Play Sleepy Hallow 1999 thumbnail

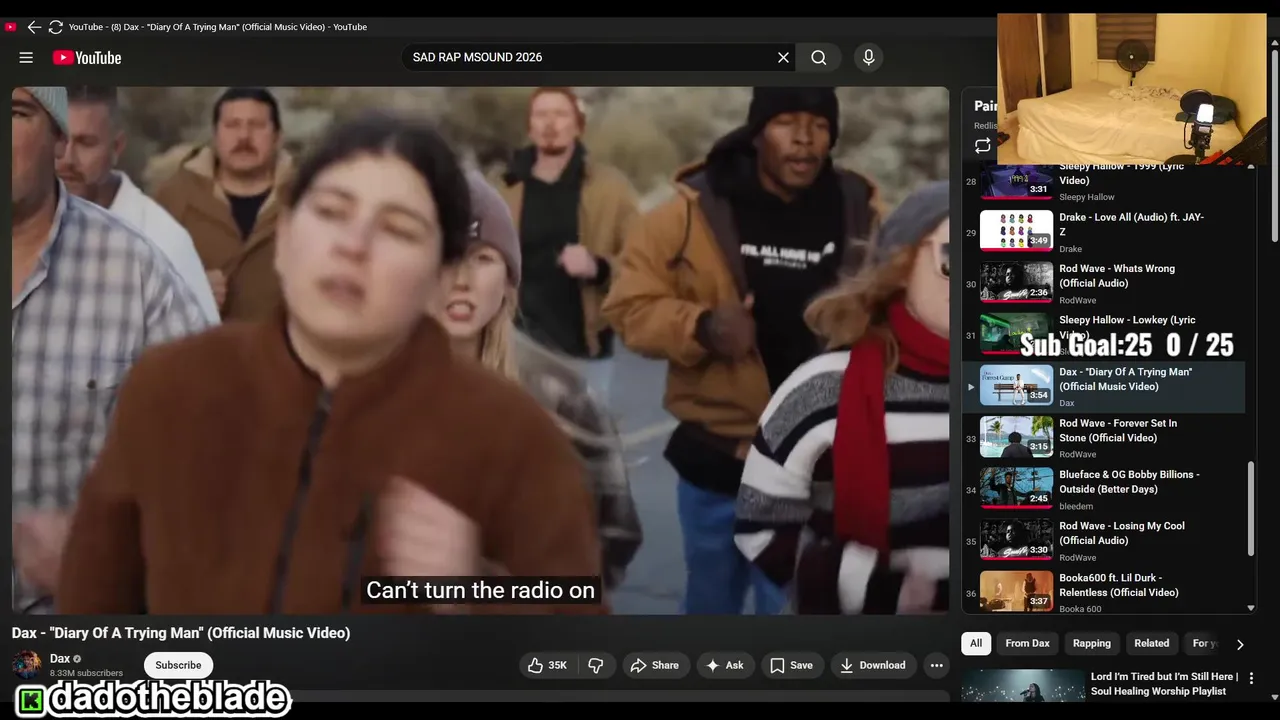[x=1016, y=181]
